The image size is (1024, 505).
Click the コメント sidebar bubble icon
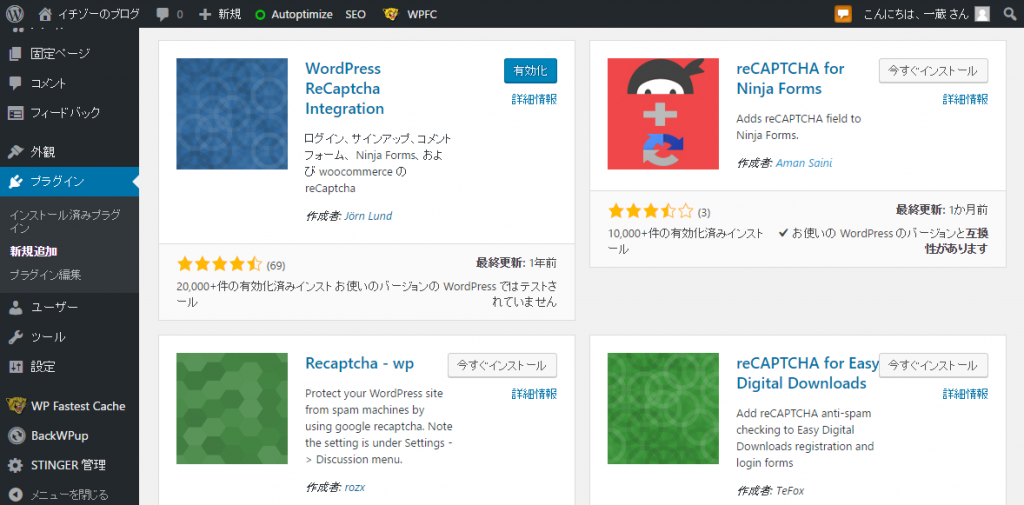15,83
